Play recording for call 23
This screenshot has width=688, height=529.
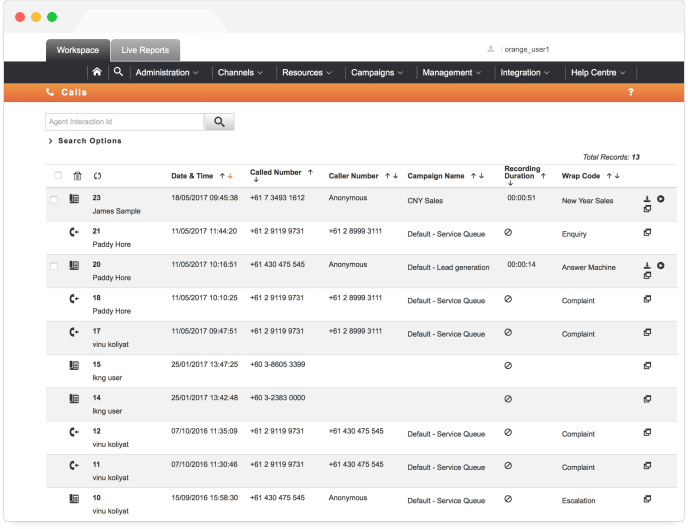coord(660,199)
